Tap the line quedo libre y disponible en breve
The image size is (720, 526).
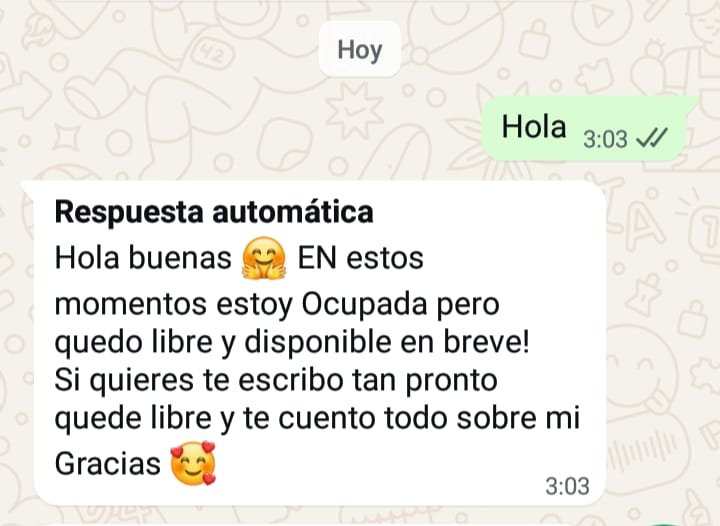click(x=292, y=342)
